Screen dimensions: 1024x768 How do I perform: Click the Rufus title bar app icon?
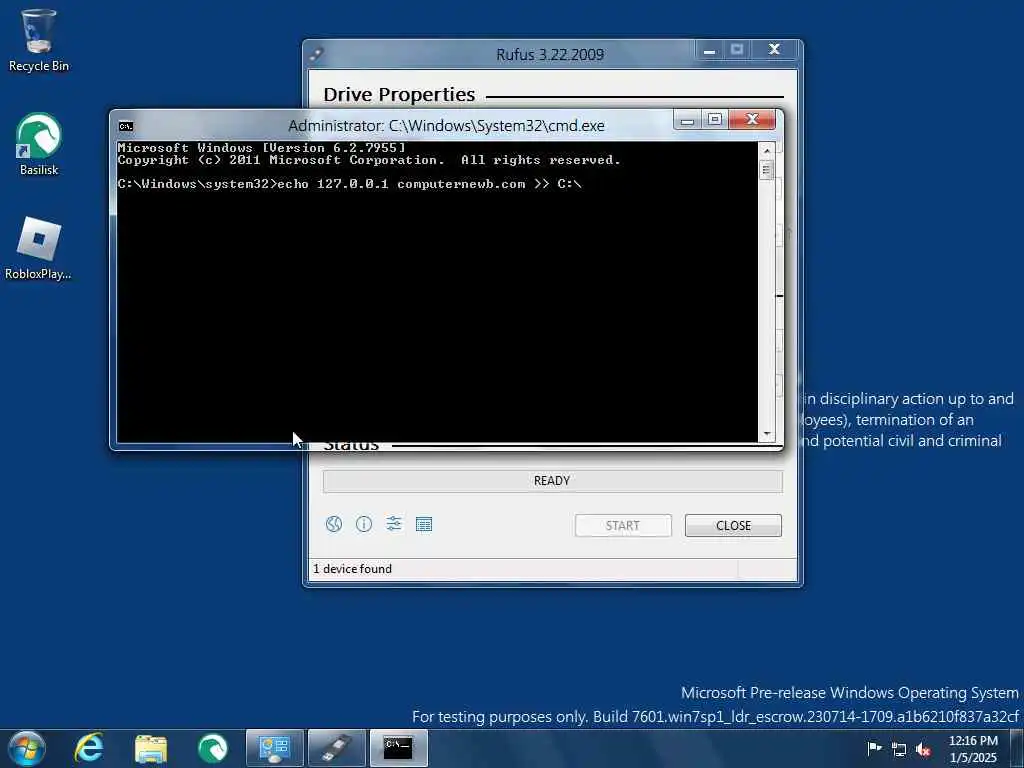tap(317, 55)
